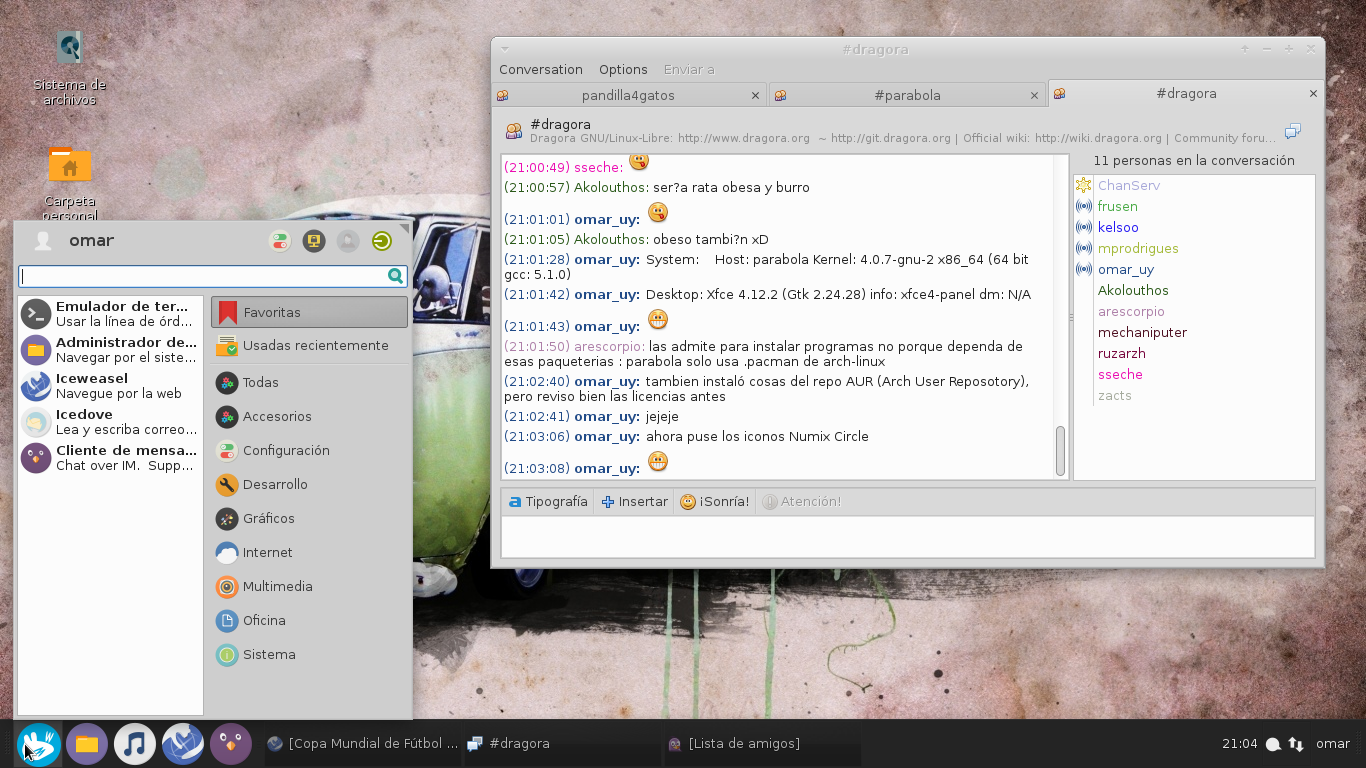This screenshot has width=1366, height=768.
Task: Close the #parabola tab
Action: [x=1034, y=95]
